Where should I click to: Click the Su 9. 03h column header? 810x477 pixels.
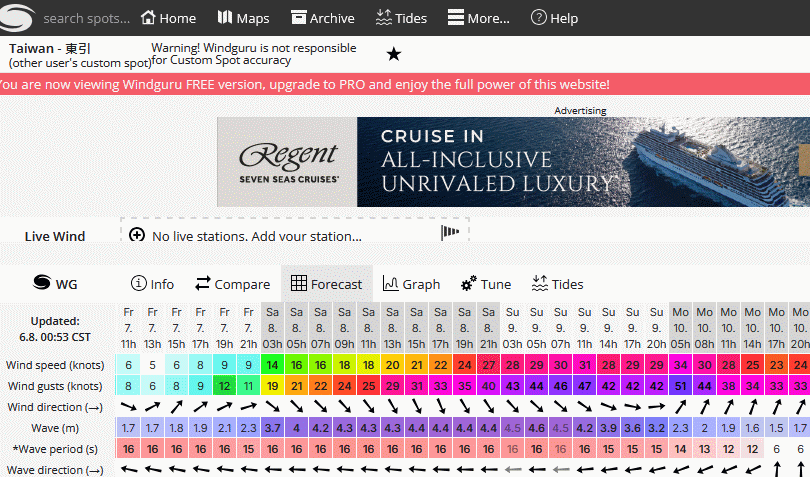pos(512,328)
